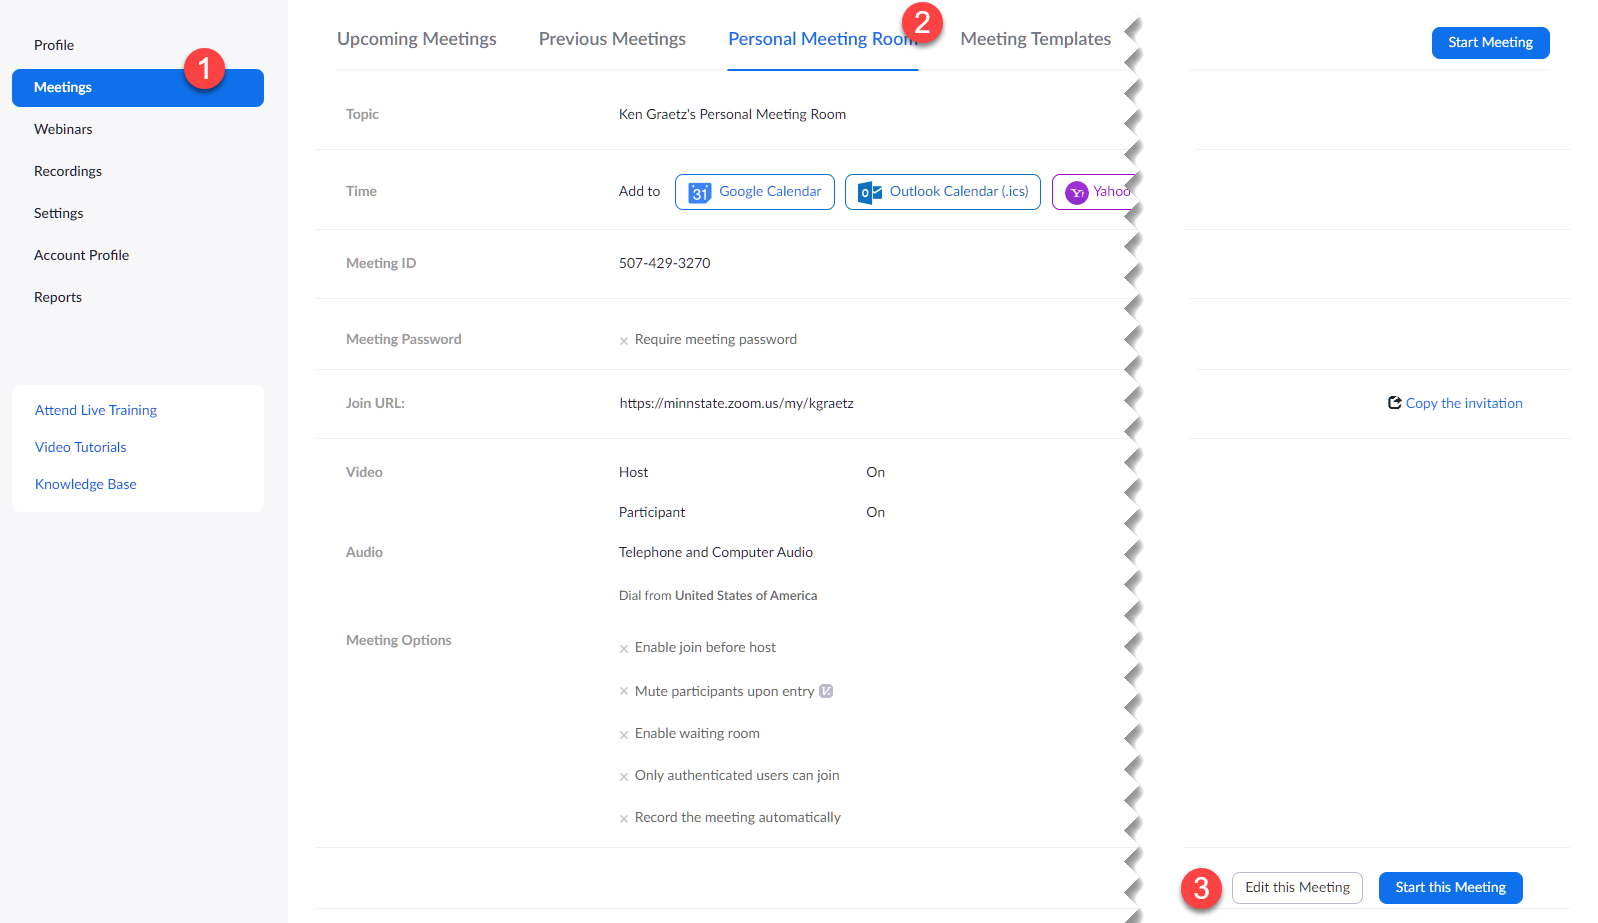Click the X mark beside Only authenticated users

coord(624,777)
